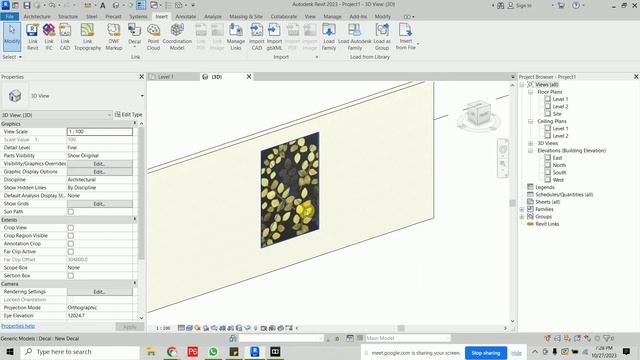Click the 3D view horizontal scrollbar thumb
Screen dimensions: 640x360
tap(401, 328)
